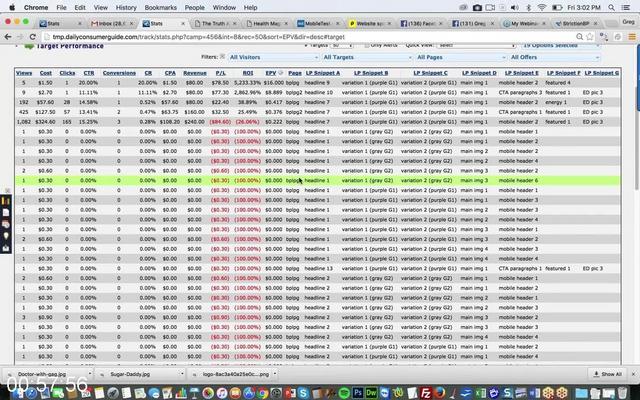640x400 pixels.
Task: Sort by the EPV column header
Action: [271, 73]
